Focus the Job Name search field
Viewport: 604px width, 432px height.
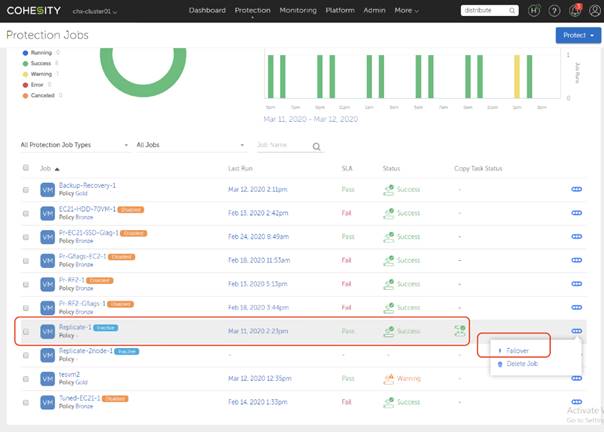point(284,145)
